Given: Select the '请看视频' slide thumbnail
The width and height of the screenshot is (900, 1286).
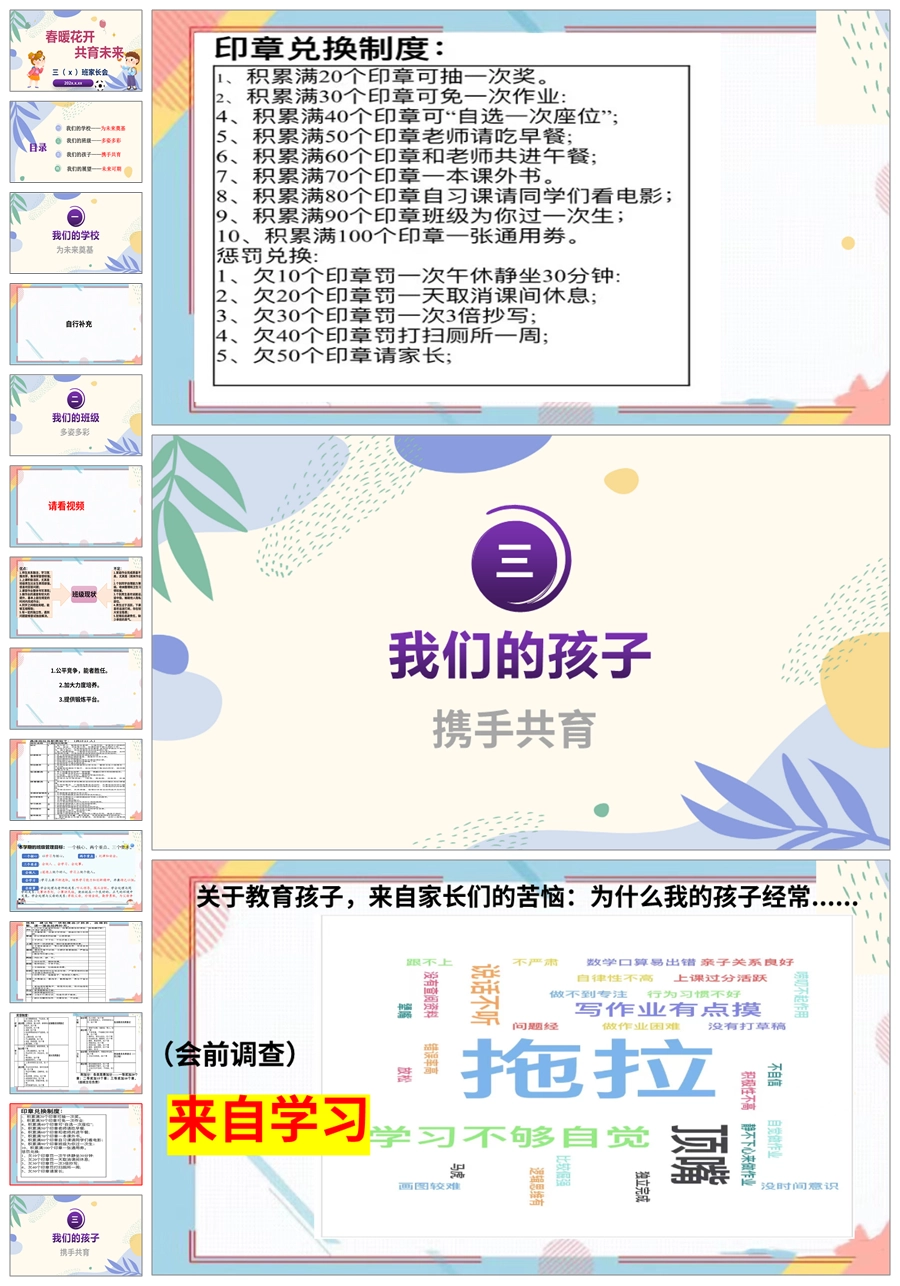Looking at the screenshot, I should tap(76, 506).
